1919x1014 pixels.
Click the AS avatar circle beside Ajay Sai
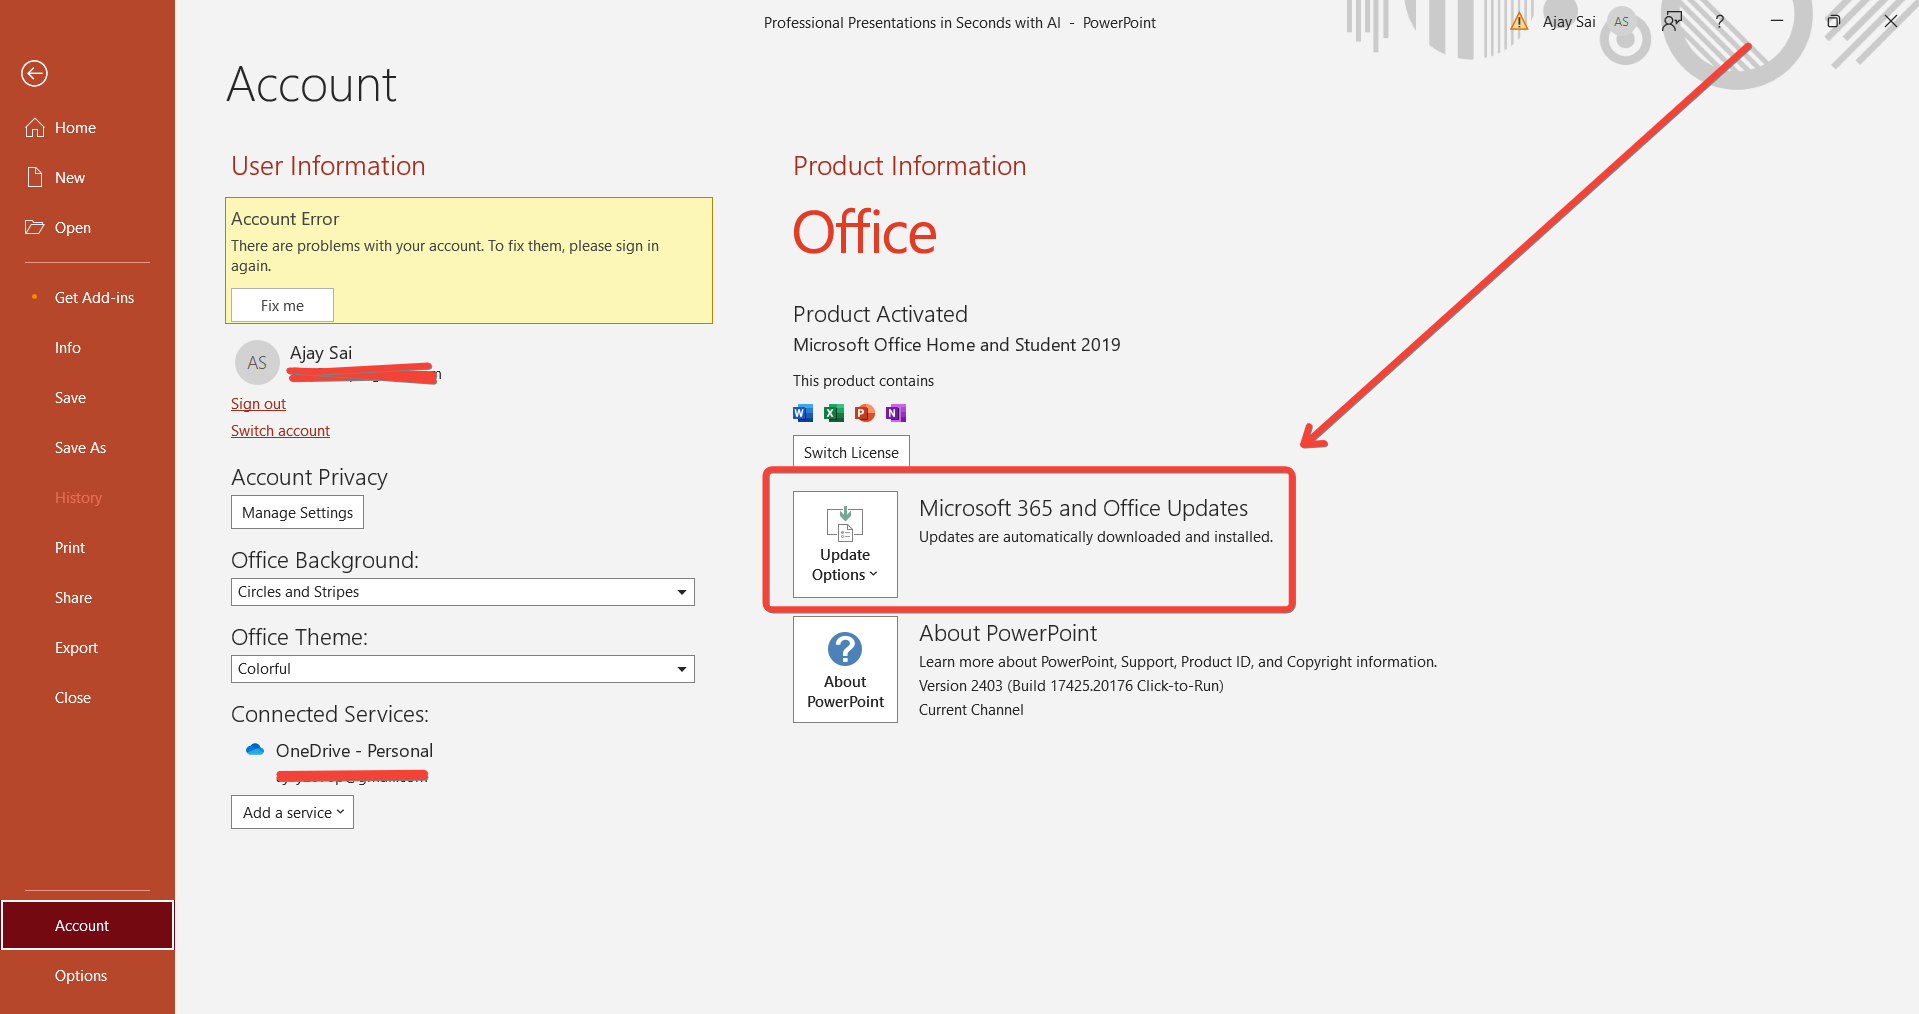(x=257, y=362)
